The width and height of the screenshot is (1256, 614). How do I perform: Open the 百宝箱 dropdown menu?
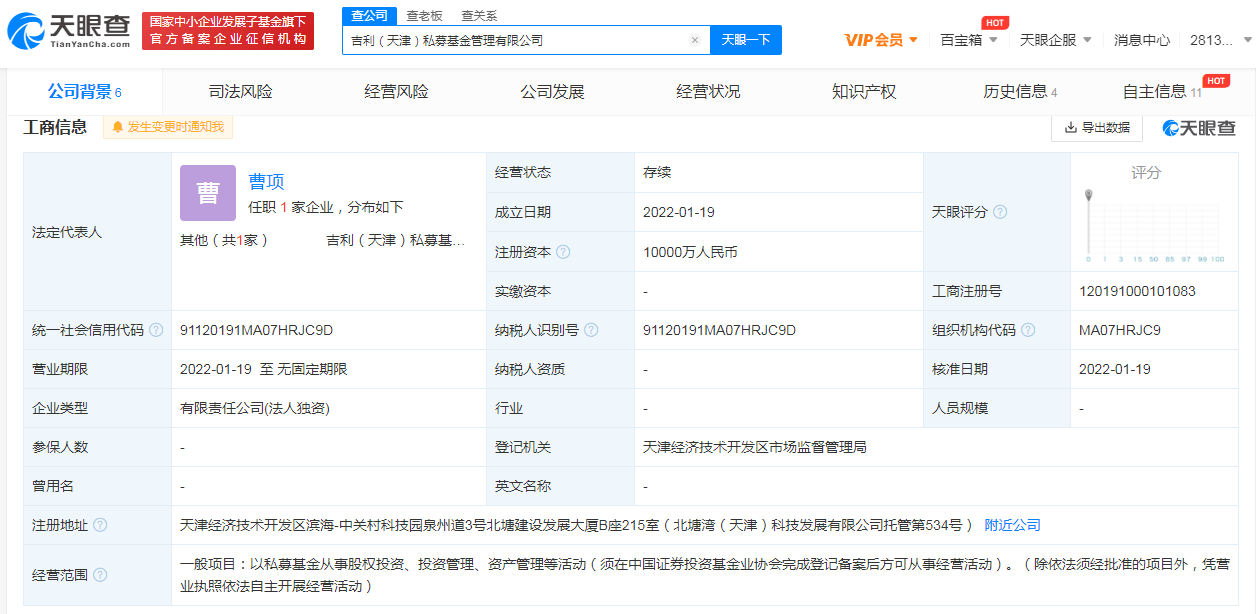point(969,40)
